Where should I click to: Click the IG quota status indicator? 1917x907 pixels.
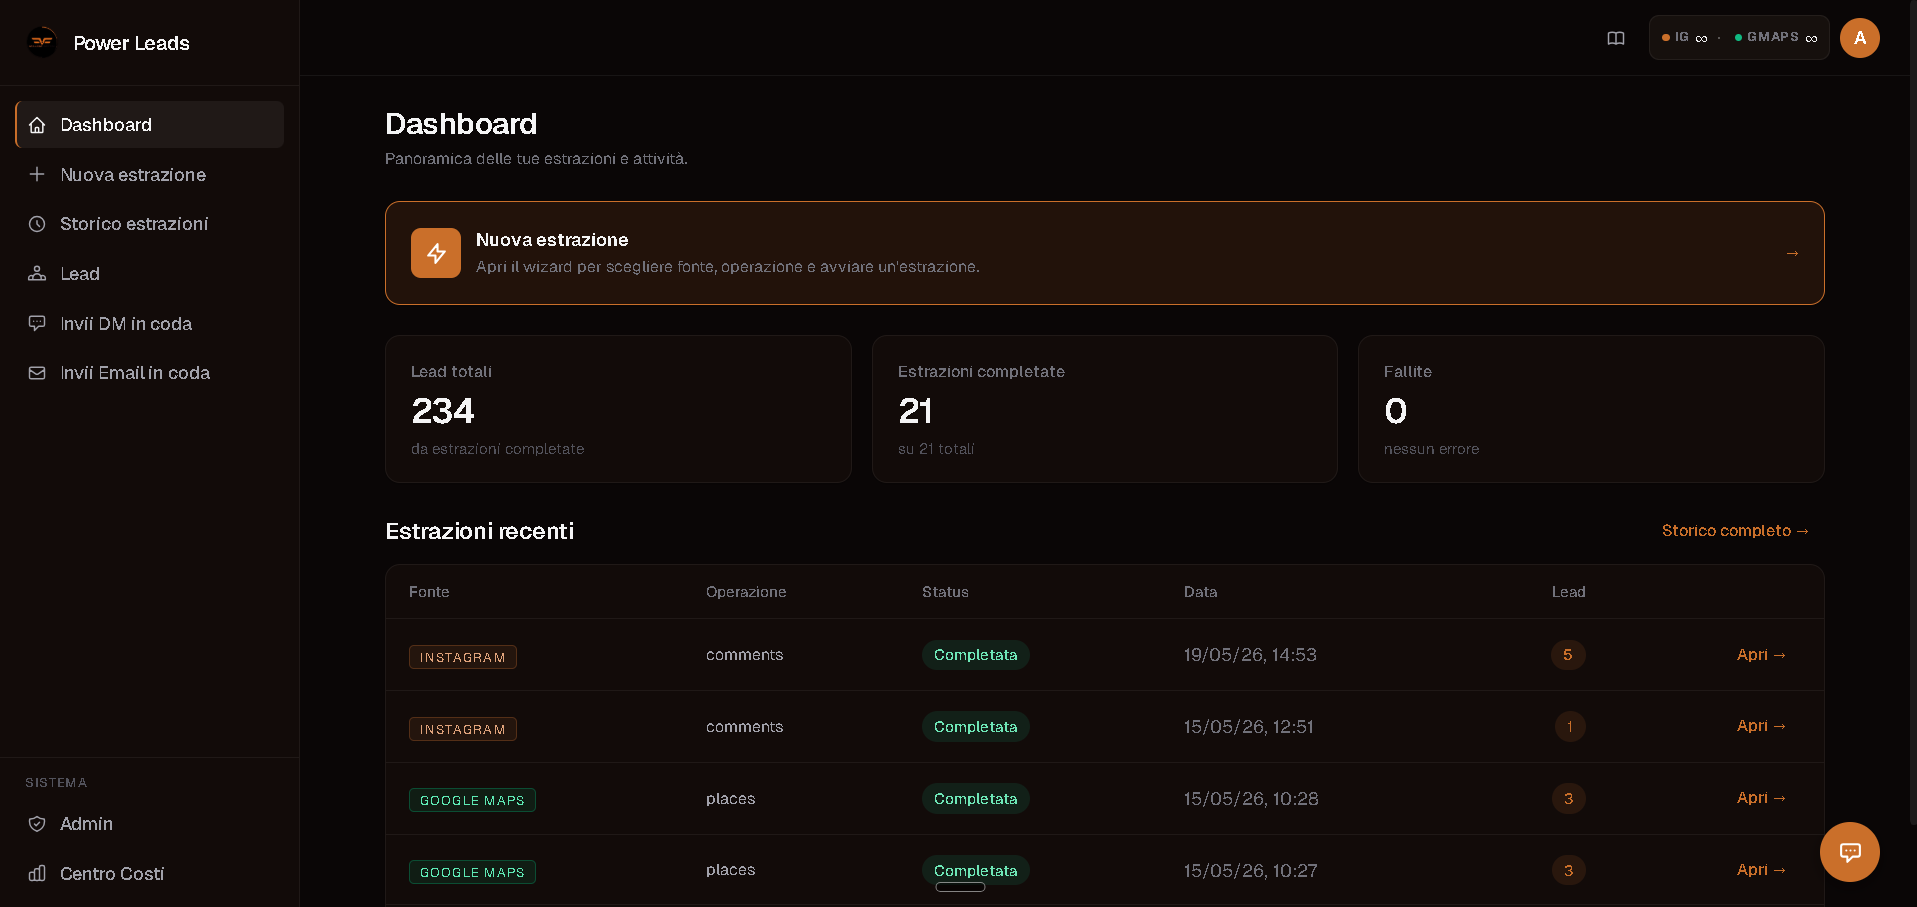(x=1685, y=38)
